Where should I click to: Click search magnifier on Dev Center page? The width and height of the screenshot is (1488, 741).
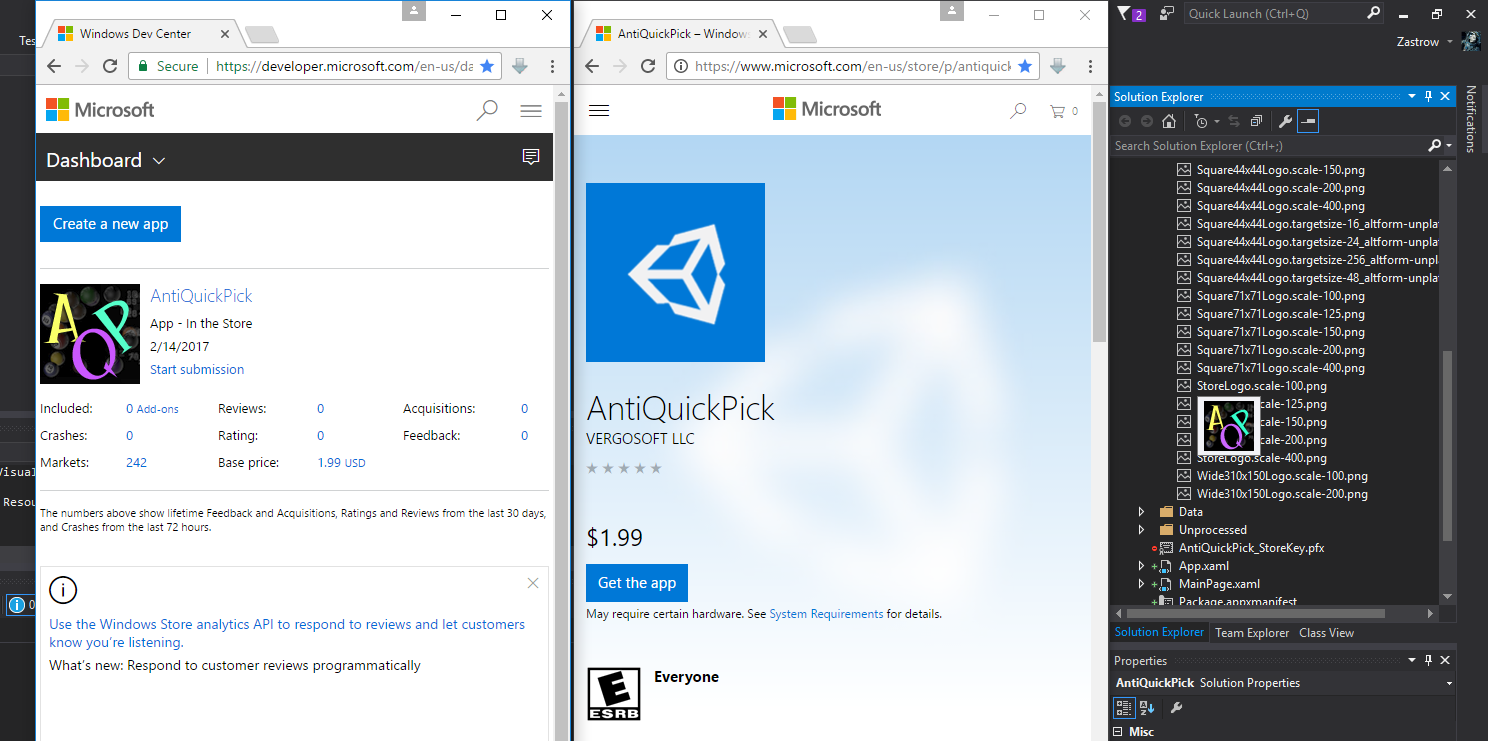click(487, 110)
